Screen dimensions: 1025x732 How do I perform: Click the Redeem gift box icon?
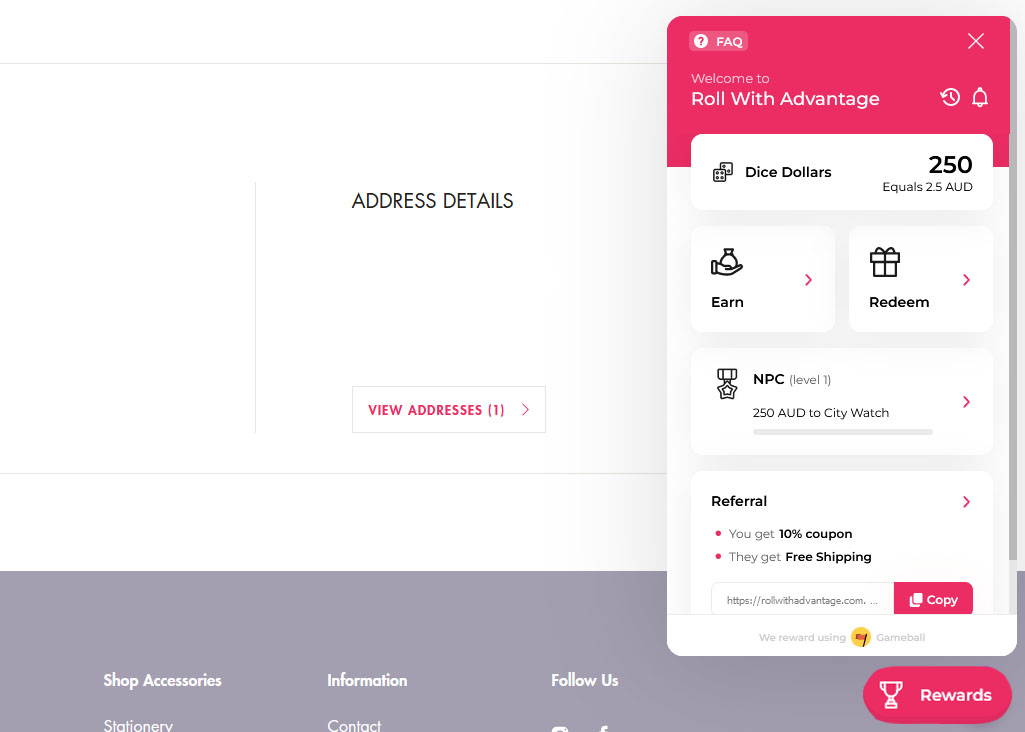tap(884, 262)
